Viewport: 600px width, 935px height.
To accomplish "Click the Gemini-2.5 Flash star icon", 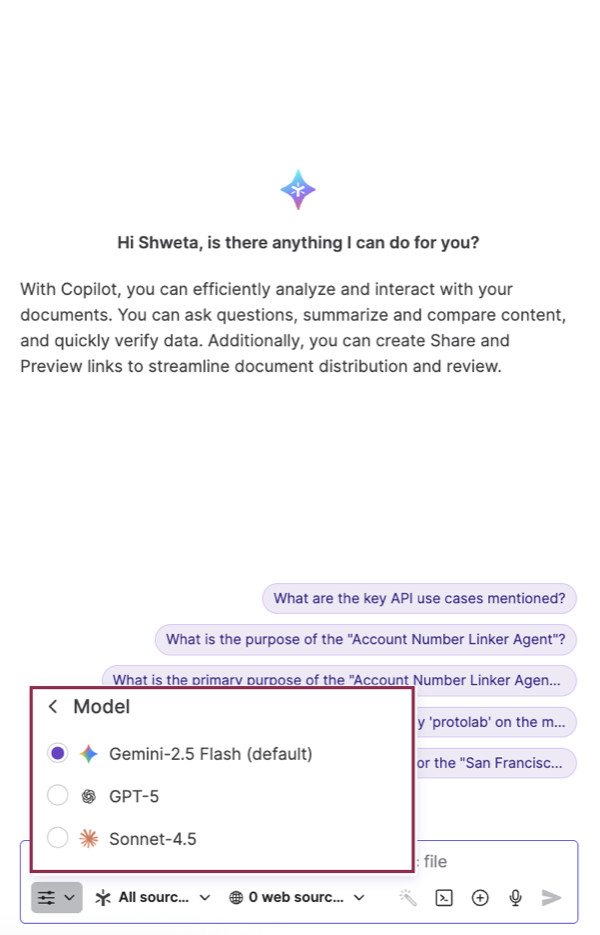I will (x=88, y=753).
